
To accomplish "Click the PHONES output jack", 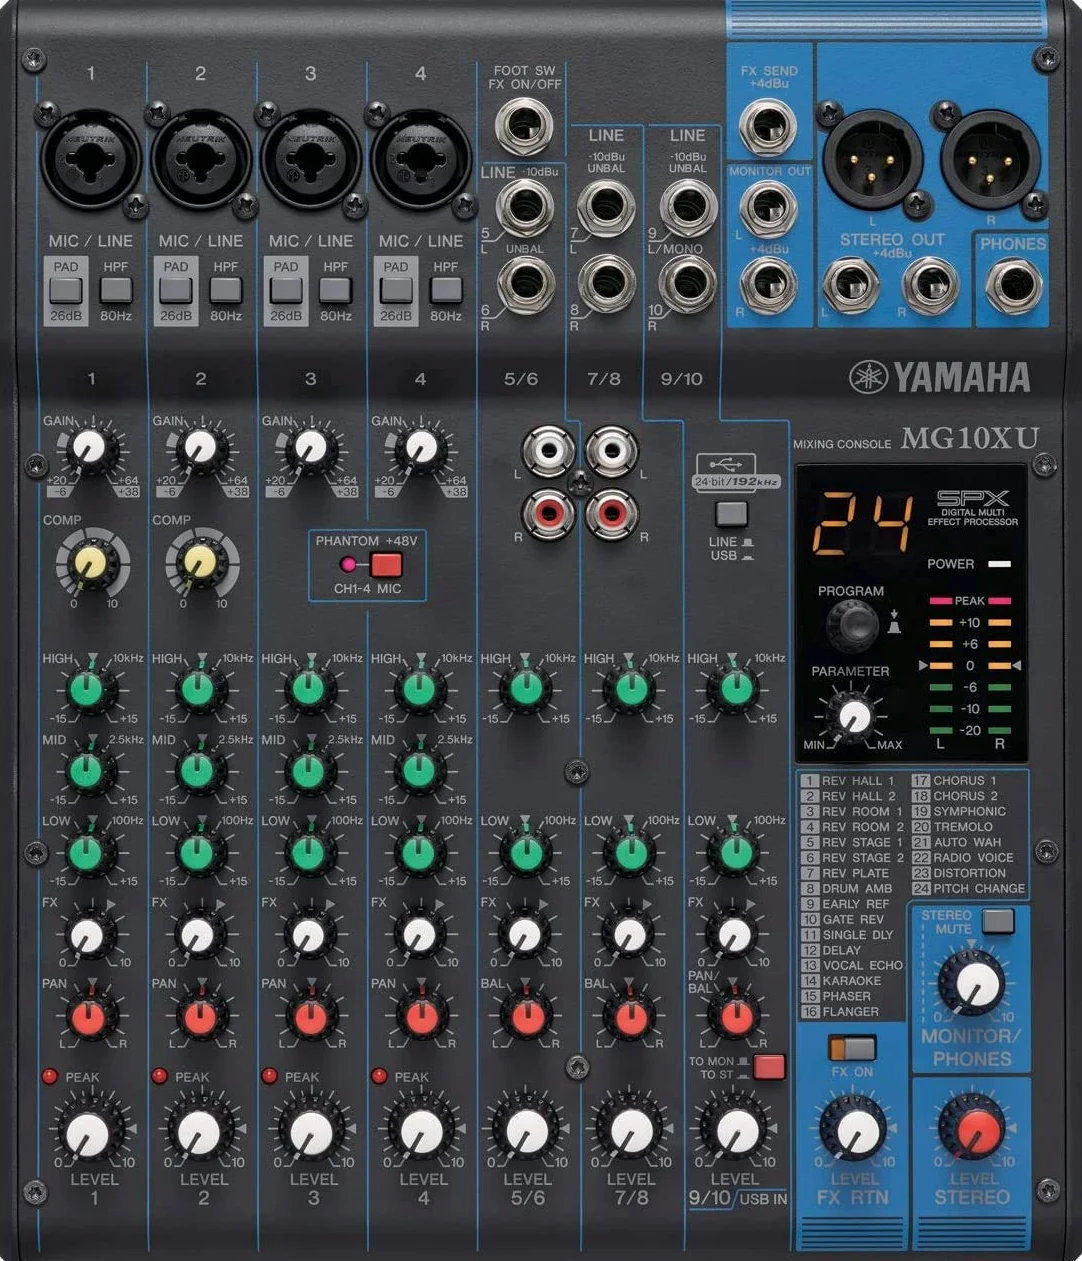I will tap(1013, 286).
